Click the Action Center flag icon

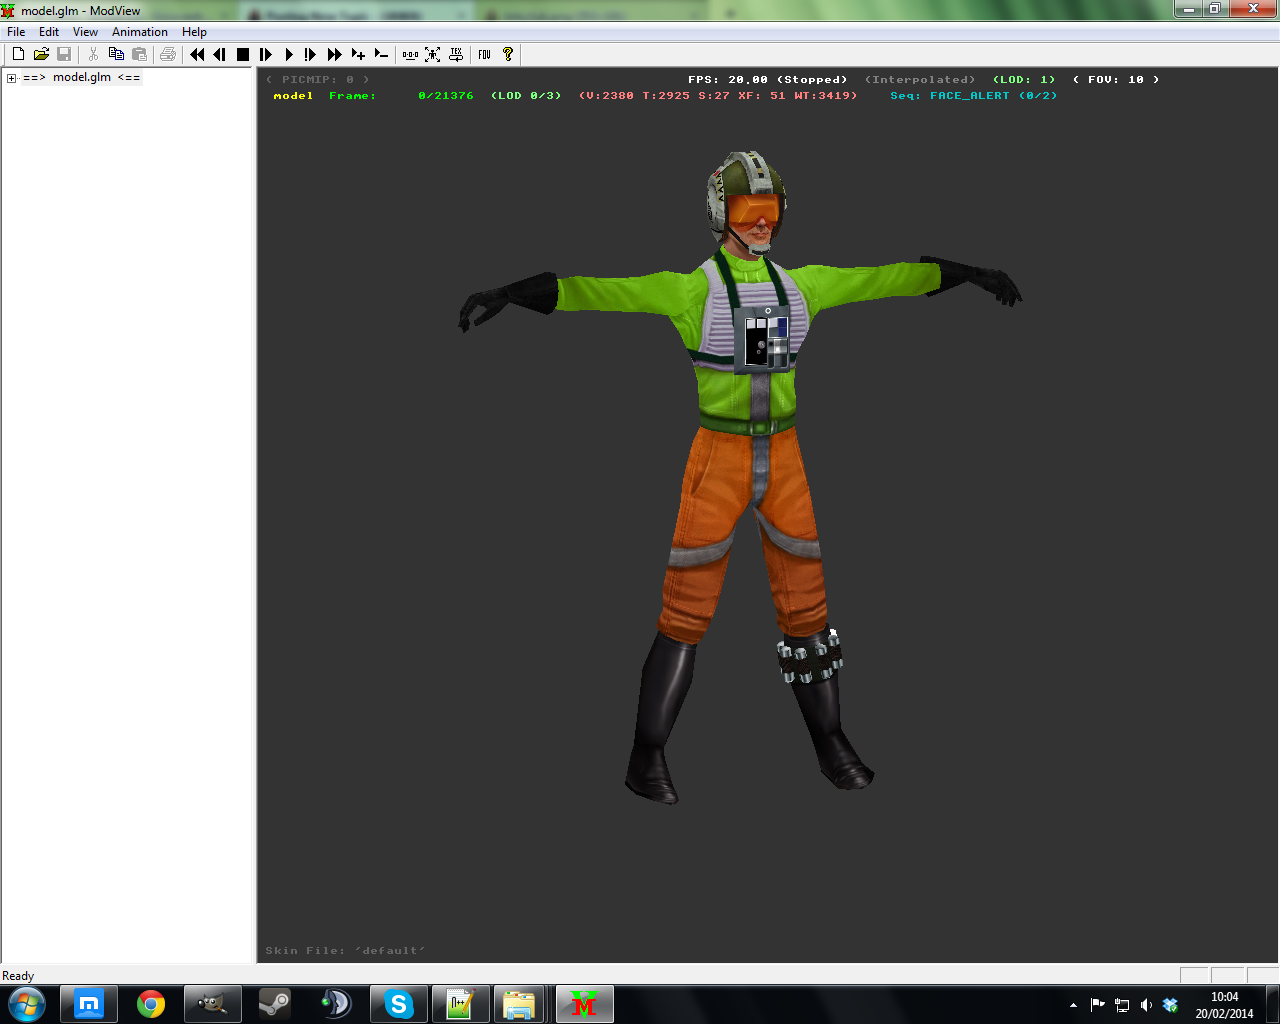[1098, 1005]
